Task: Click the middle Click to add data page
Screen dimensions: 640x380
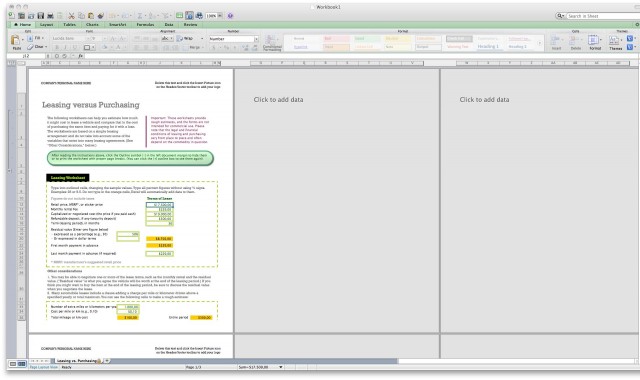Action: 278,100
